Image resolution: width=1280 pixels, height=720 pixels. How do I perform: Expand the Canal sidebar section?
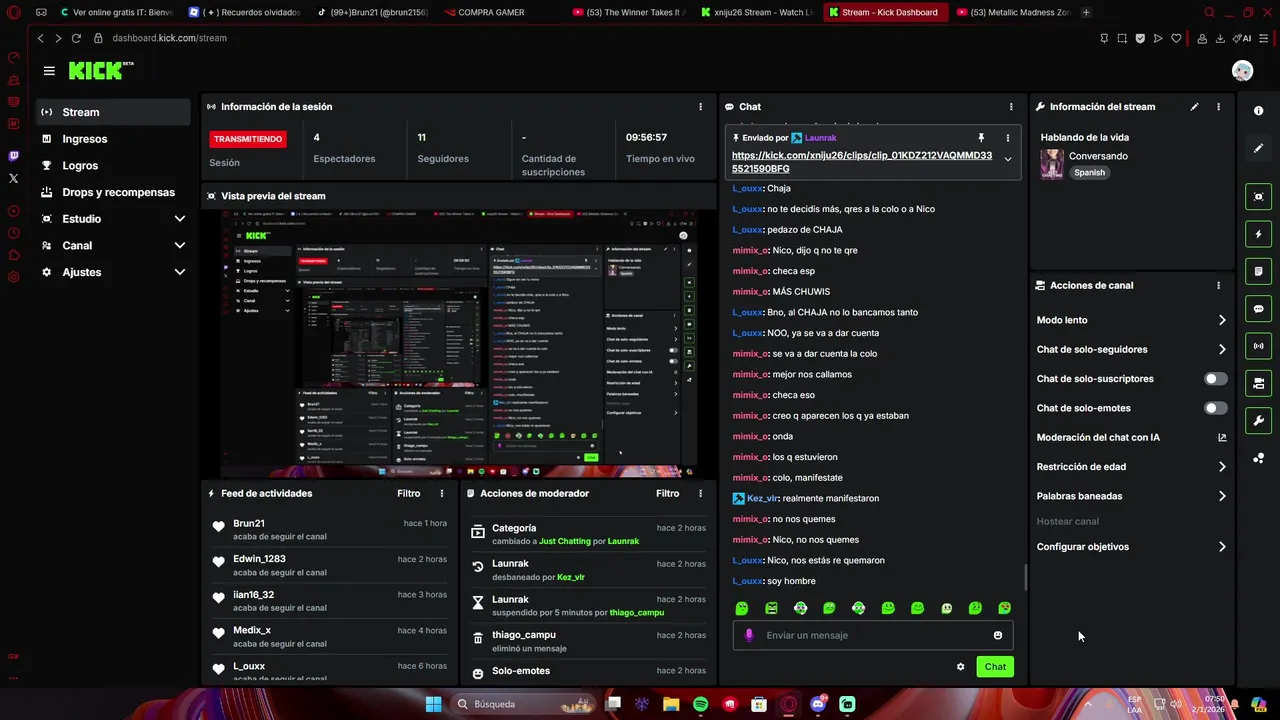(179, 245)
